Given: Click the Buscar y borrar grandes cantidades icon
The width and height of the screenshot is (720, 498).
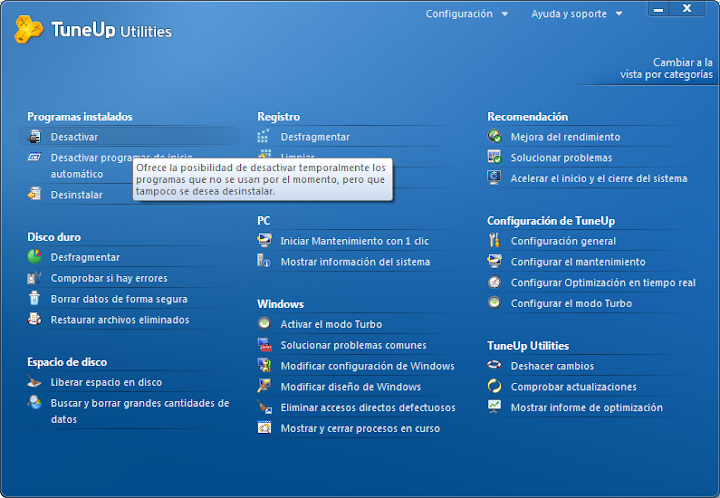Looking at the screenshot, I should (x=34, y=403).
